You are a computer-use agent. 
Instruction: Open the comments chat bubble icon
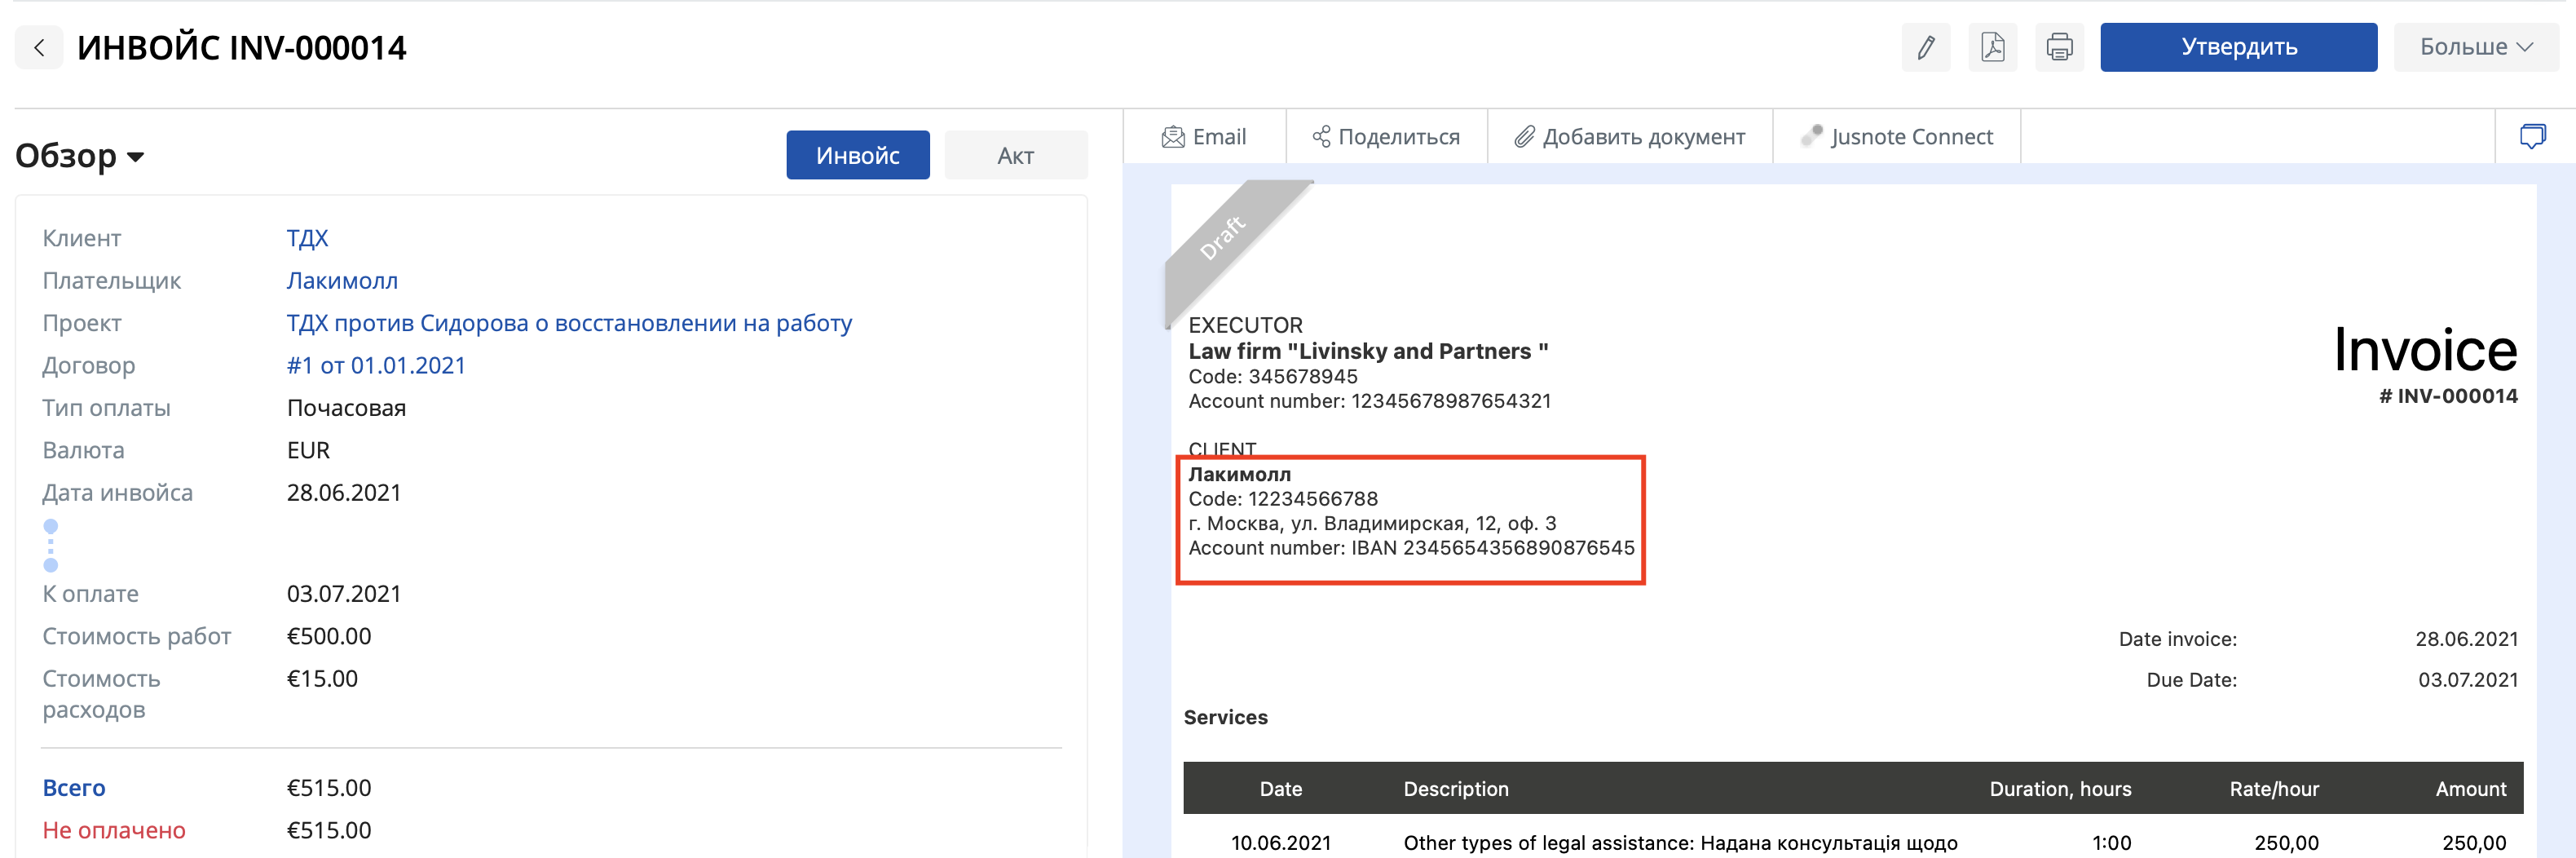pos(2532,136)
